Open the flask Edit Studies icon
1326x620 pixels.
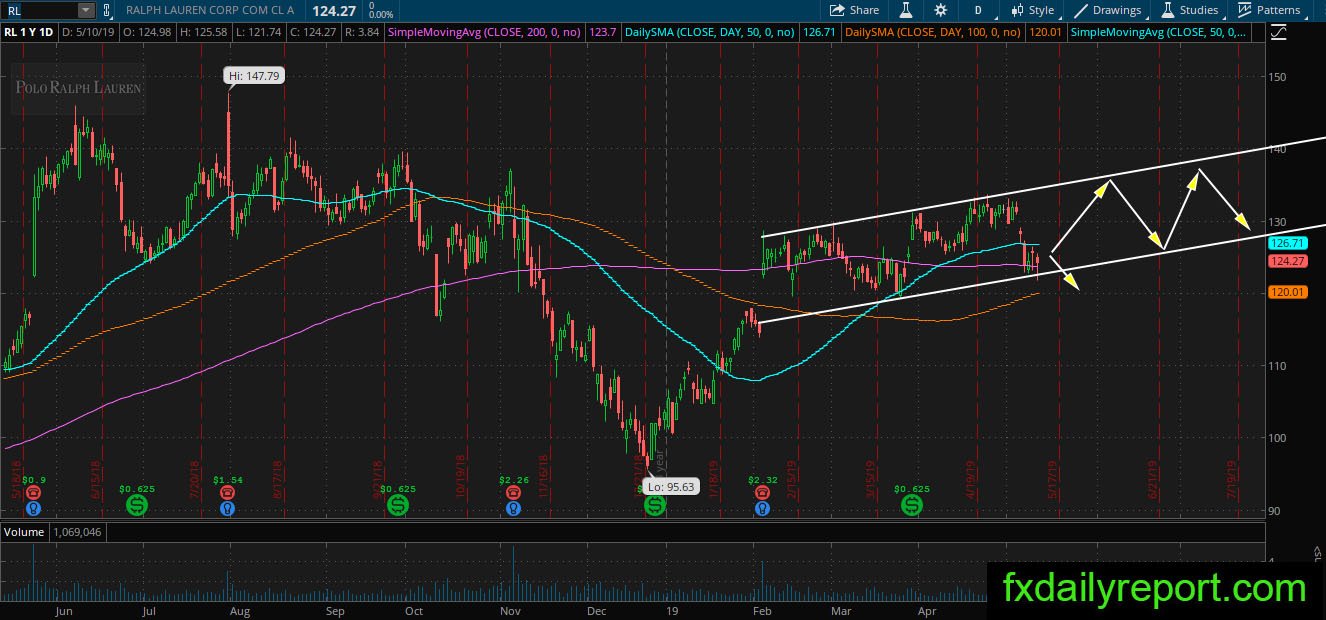(907, 10)
